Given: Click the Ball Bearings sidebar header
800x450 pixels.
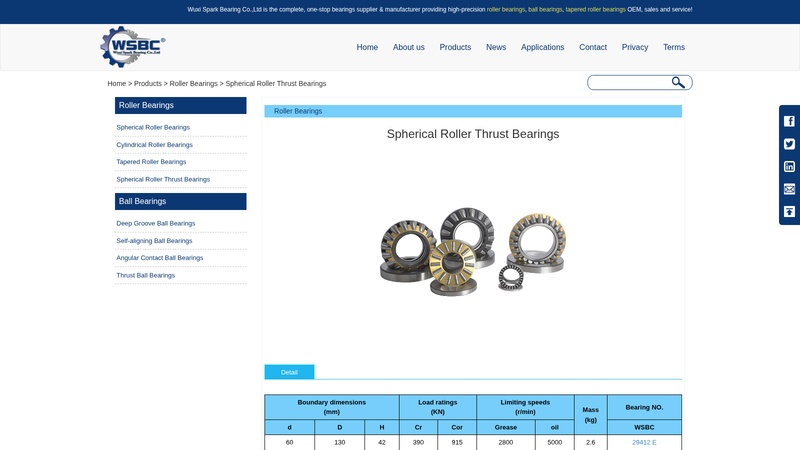Looking at the screenshot, I should pos(181,202).
